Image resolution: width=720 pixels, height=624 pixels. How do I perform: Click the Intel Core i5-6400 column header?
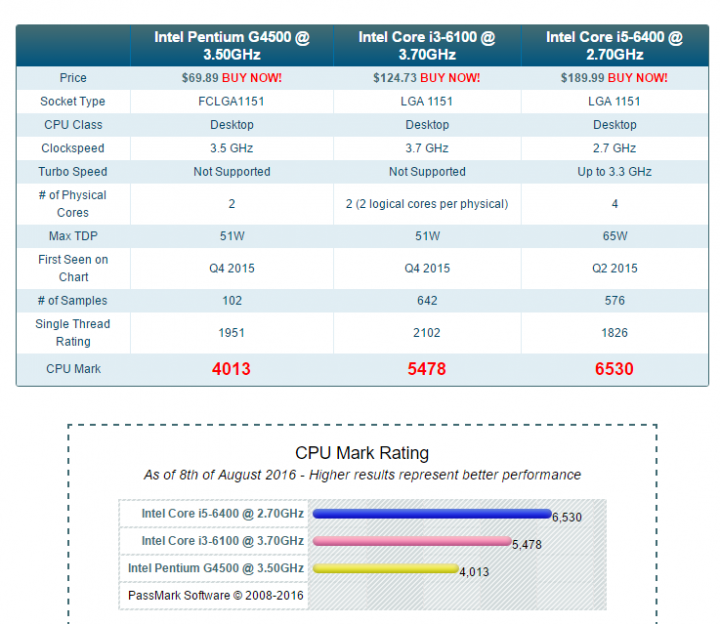tap(614, 45)
